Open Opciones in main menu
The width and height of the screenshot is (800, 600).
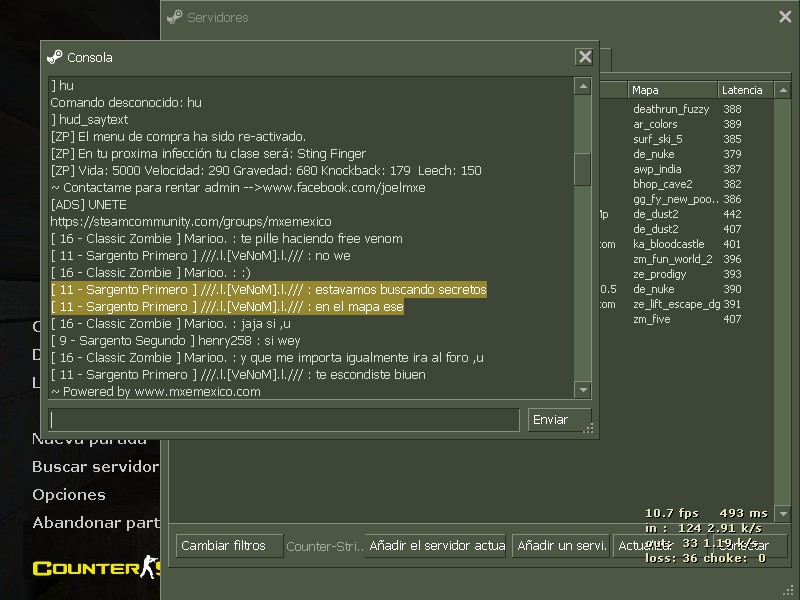pos(69,495)
